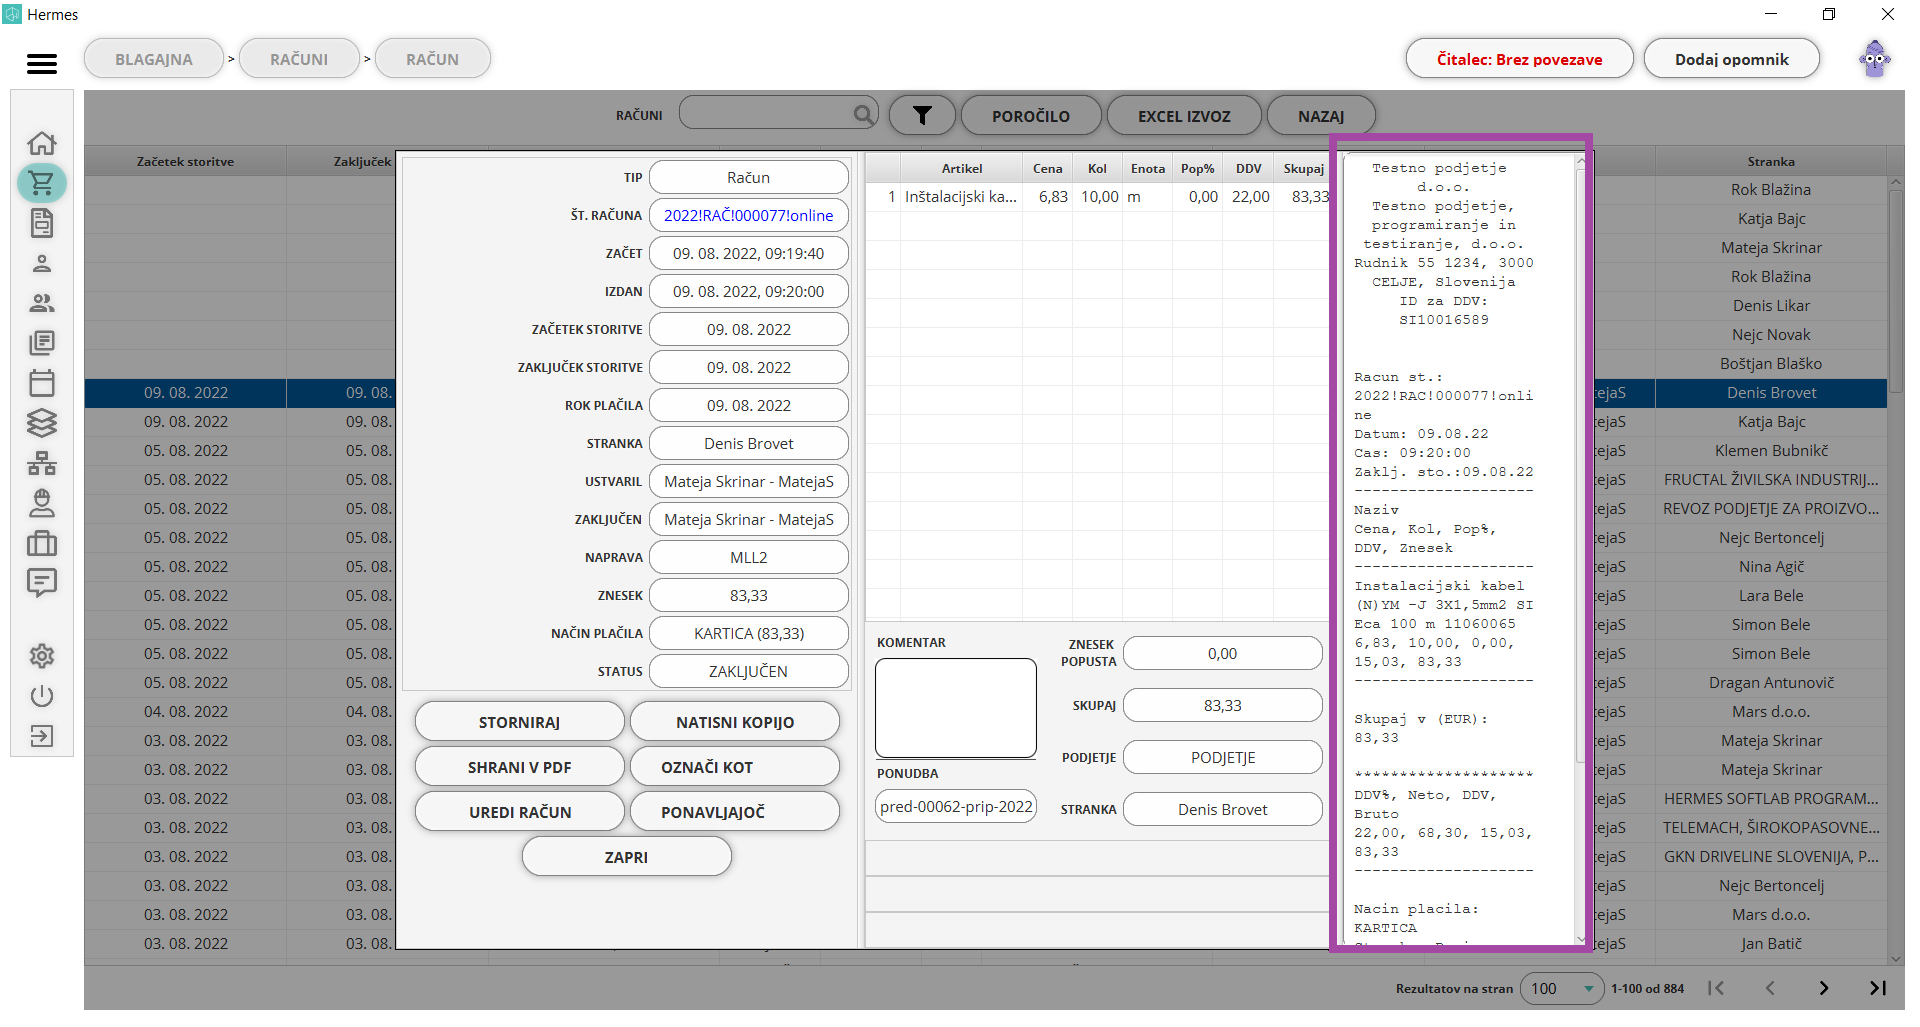Navigate to RAČUNI breadcrumb

click(299, 59)
